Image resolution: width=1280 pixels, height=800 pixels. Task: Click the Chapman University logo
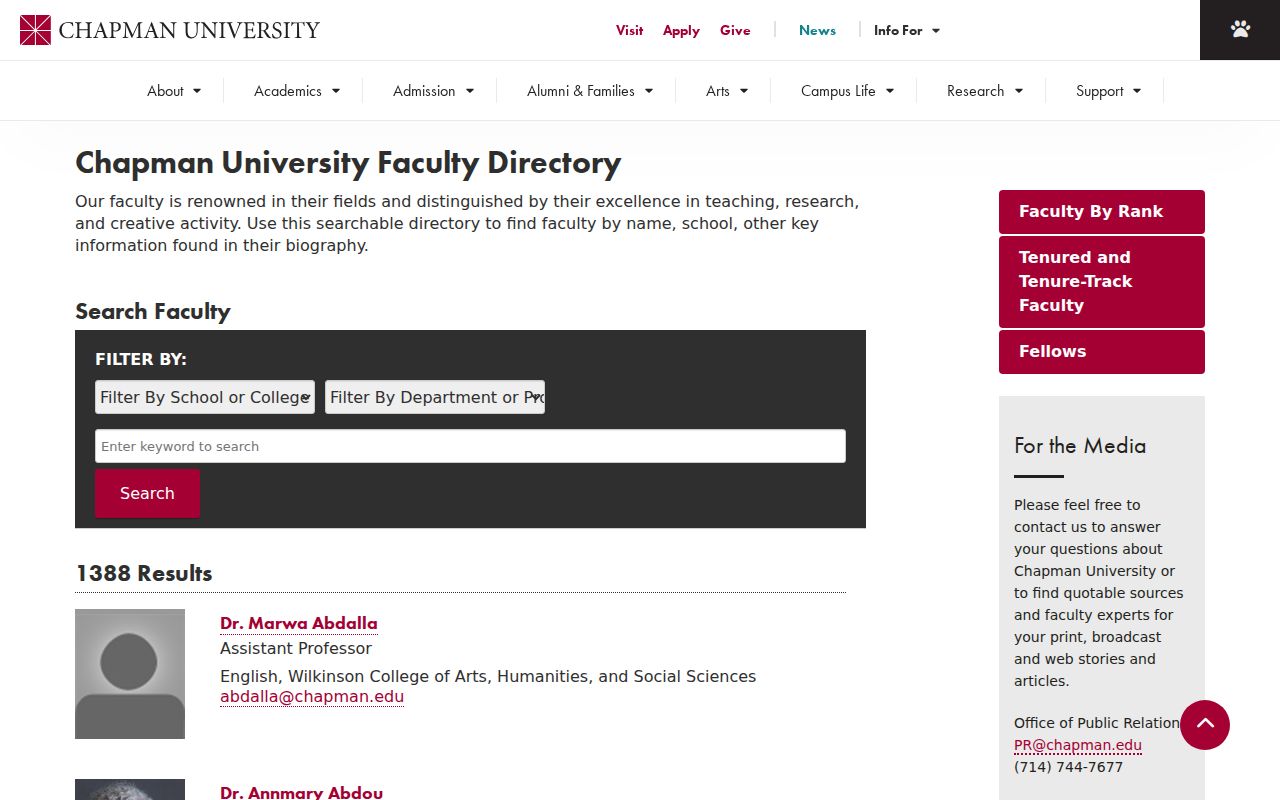pyautogui.click(x=170, y=30)
